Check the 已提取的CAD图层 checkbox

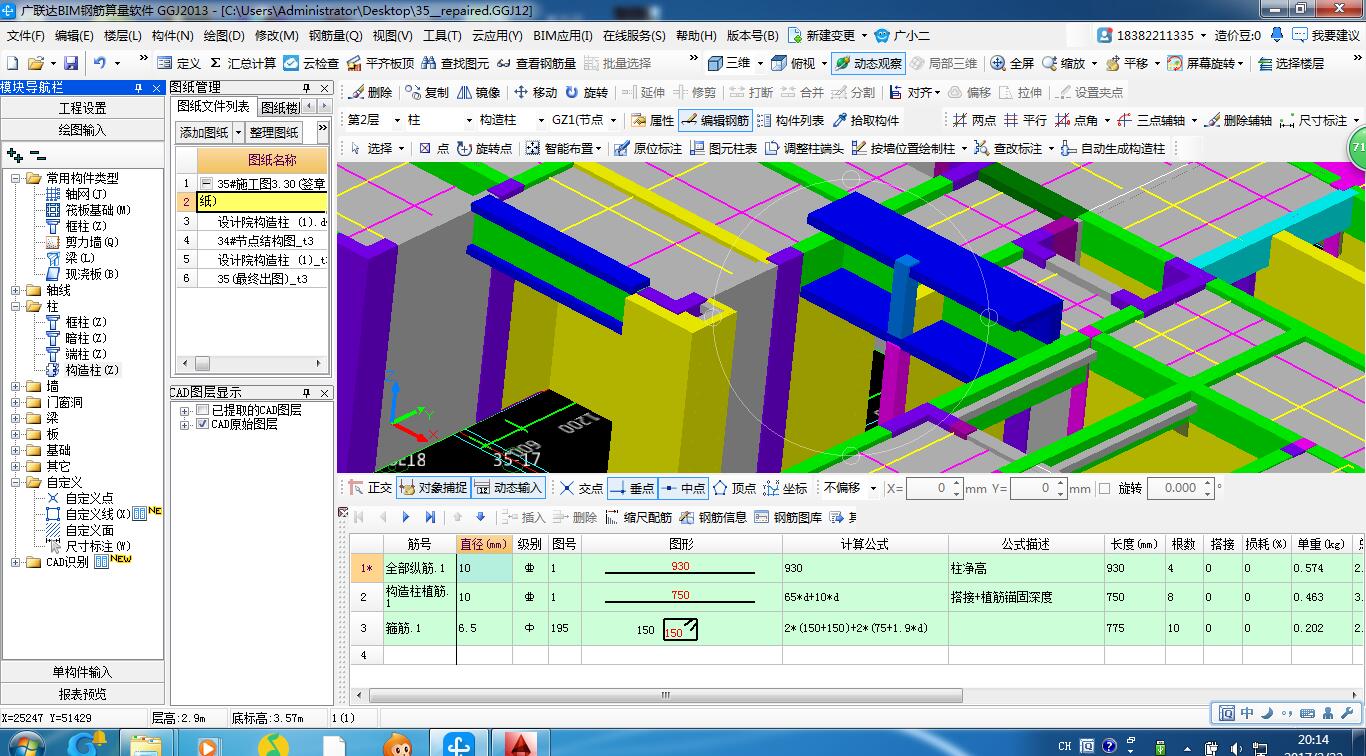[x=203, y=410]
